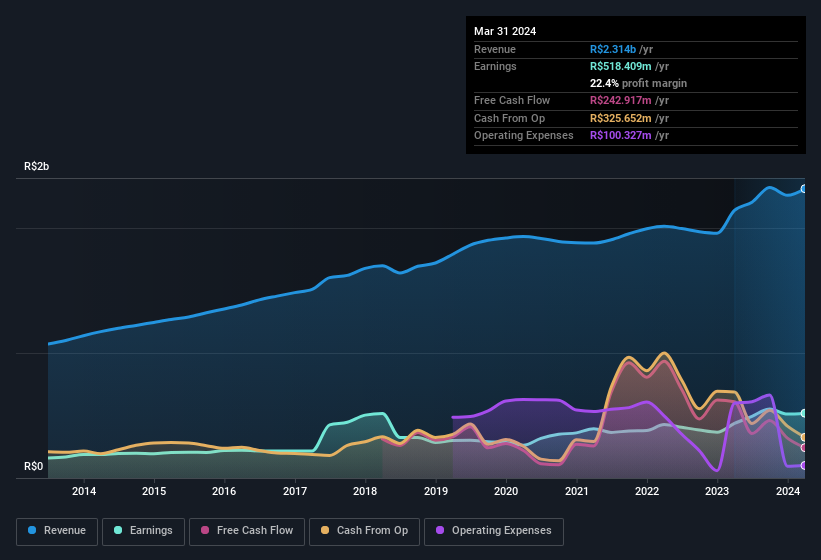Click the orange Cash From Op end marker
821x560 pixels.
(x=804, y=437)
